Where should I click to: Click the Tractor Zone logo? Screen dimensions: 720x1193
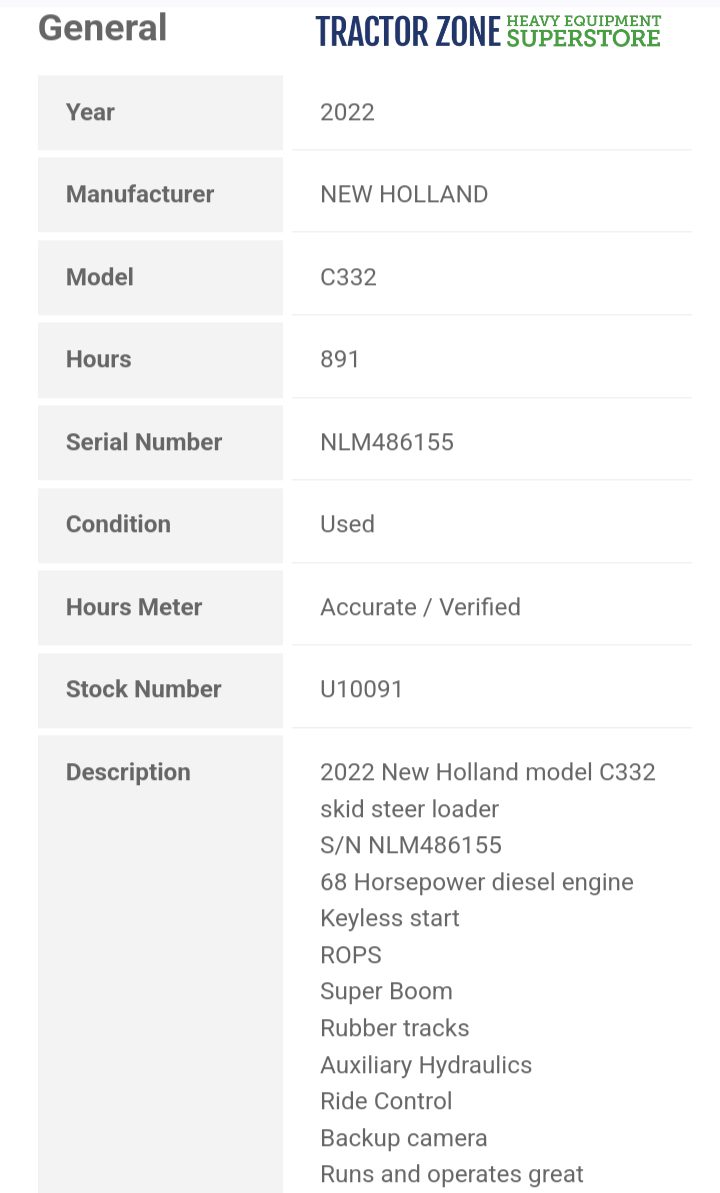488,32
